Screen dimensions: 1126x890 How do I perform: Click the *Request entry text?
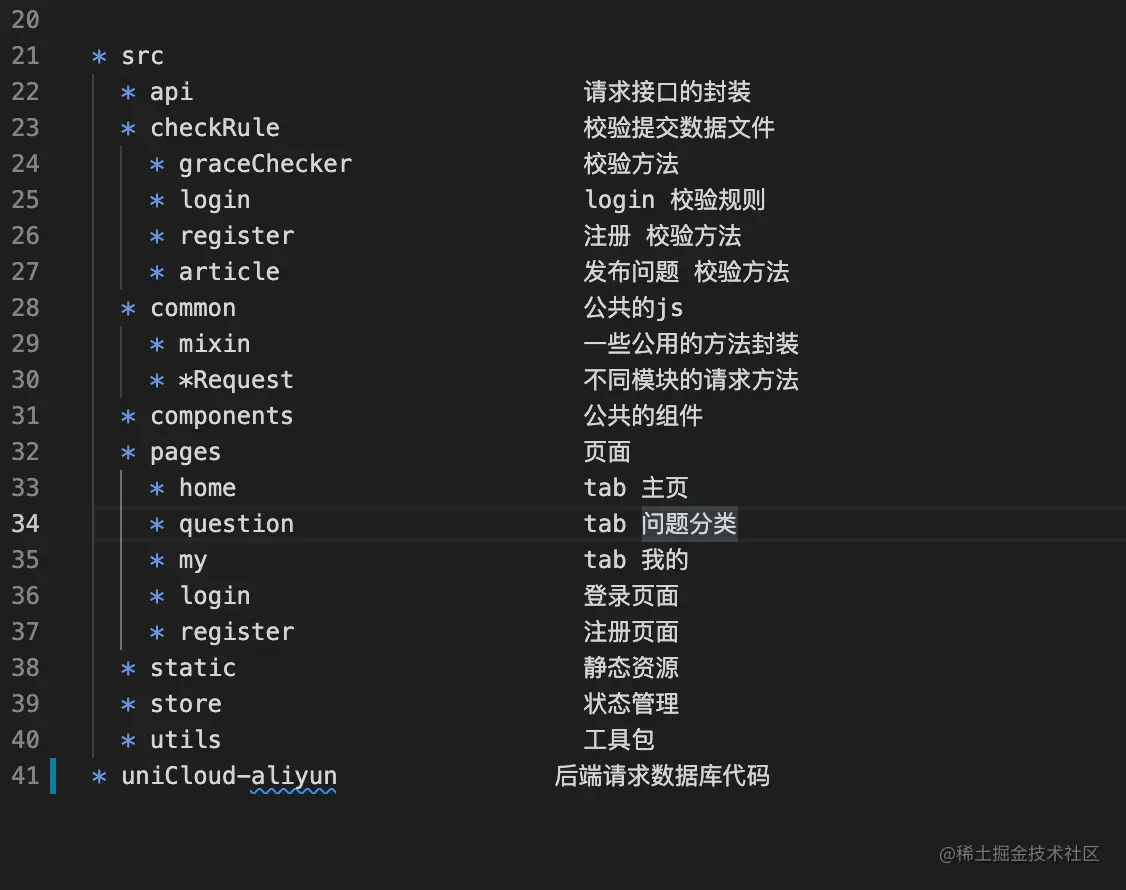[x=236, y=380]
